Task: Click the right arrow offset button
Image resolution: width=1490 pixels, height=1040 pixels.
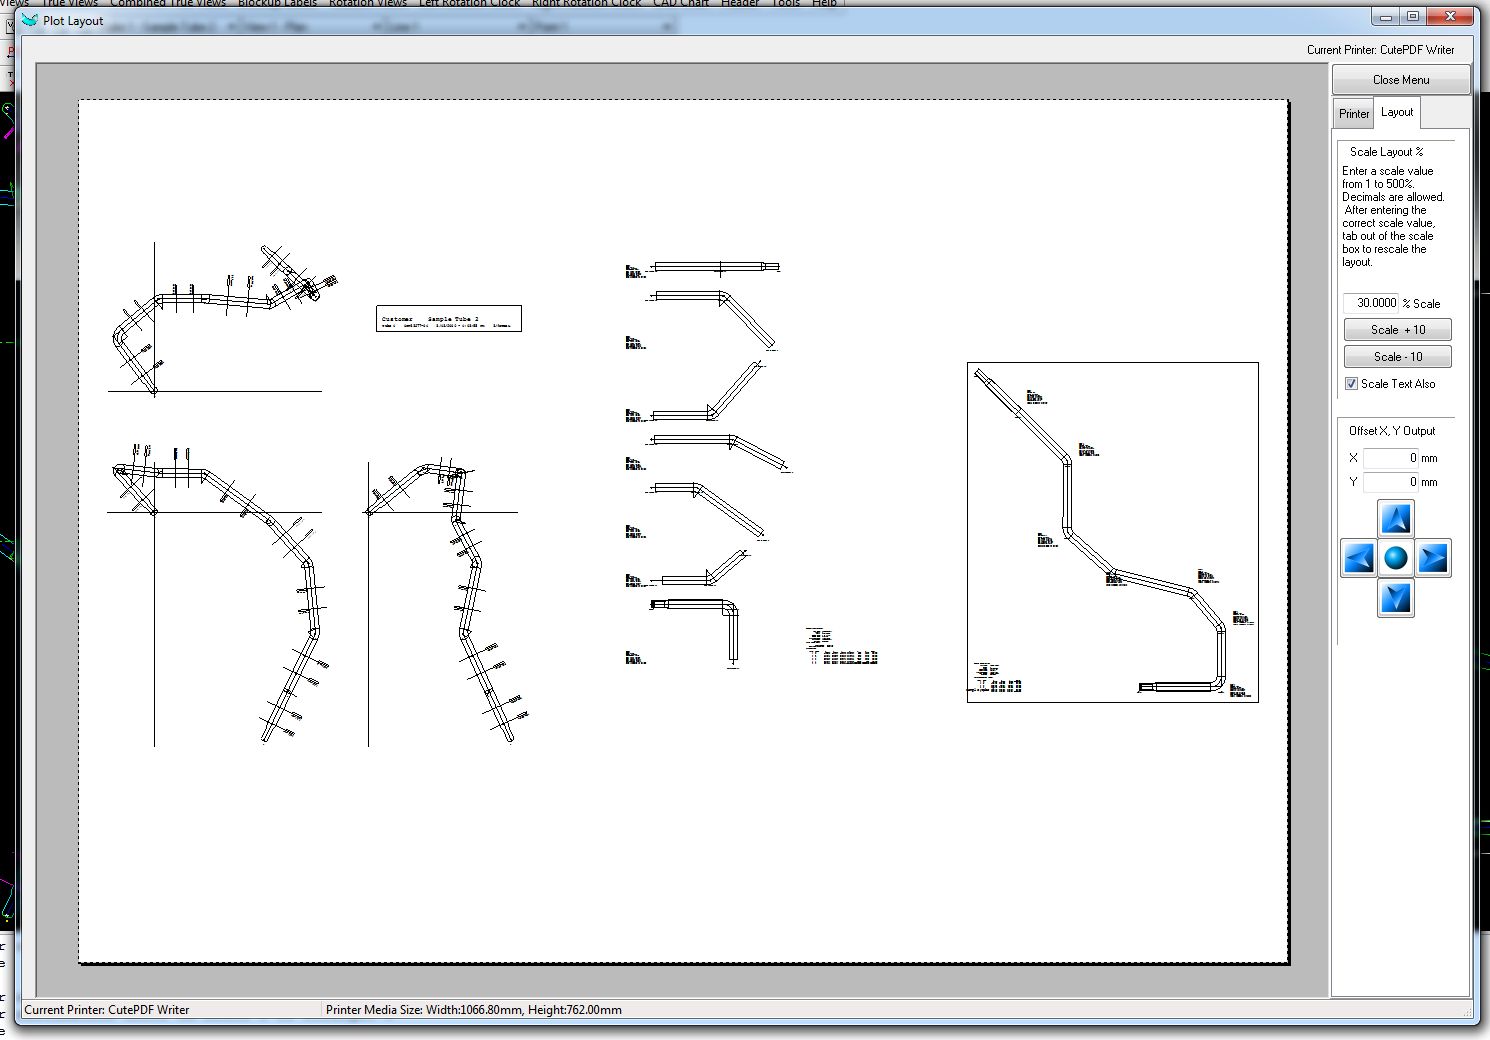Action: (1433, 558)
